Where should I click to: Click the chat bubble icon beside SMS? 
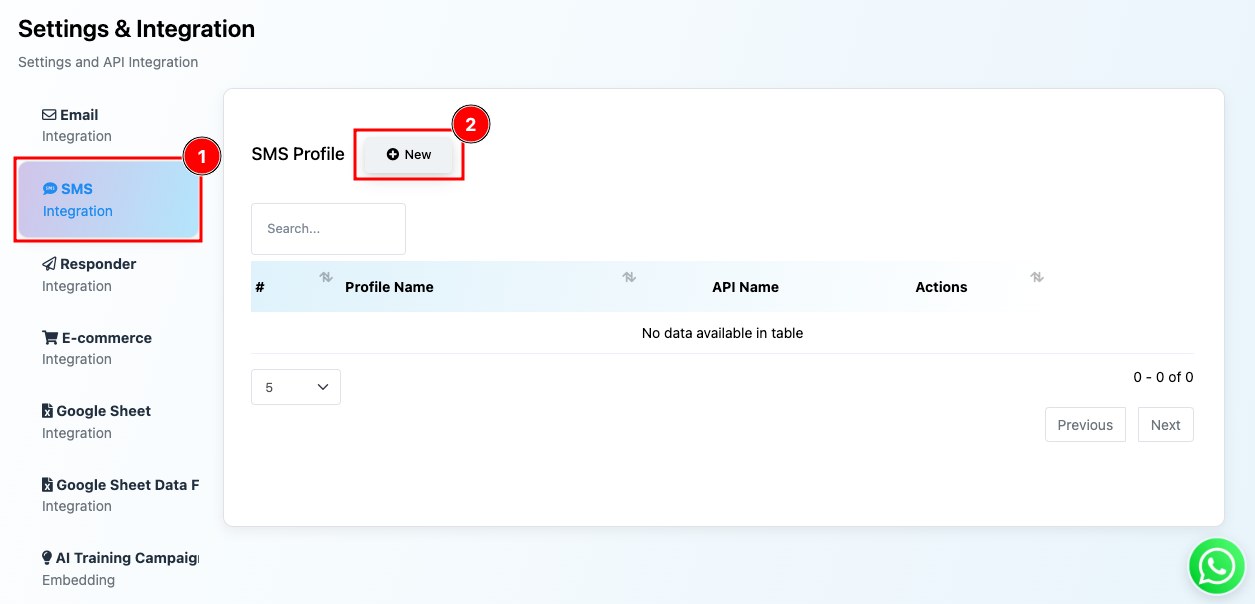50,189
